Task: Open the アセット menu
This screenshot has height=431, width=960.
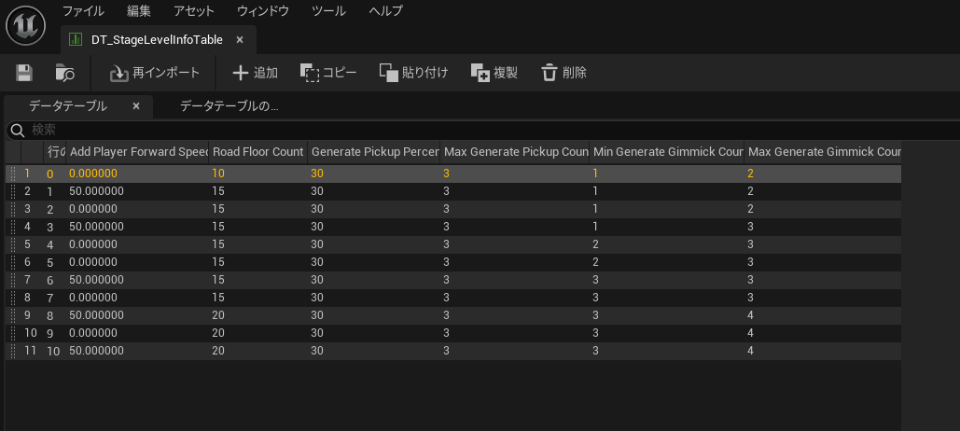Action: coord(194,11)
